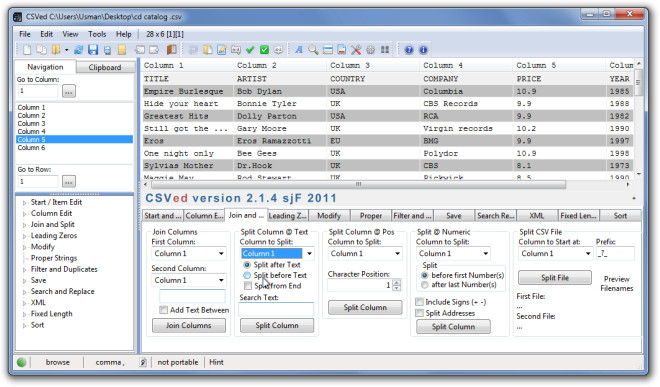Click the green check mark icon
The width and height of the screenshot is (660, 387).
point(250,50)
